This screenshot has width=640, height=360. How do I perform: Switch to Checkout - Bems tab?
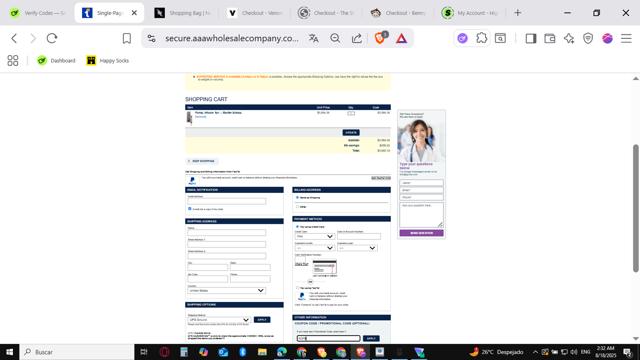tap(398, 13)
